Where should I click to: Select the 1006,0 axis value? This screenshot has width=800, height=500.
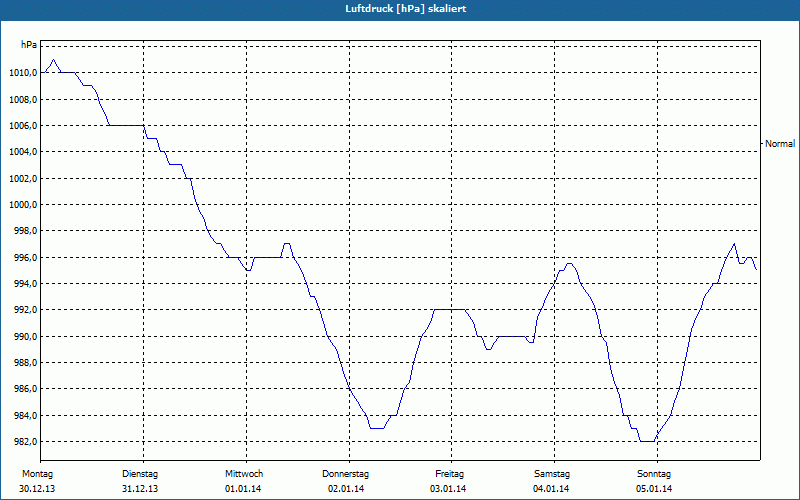point(23,126)
